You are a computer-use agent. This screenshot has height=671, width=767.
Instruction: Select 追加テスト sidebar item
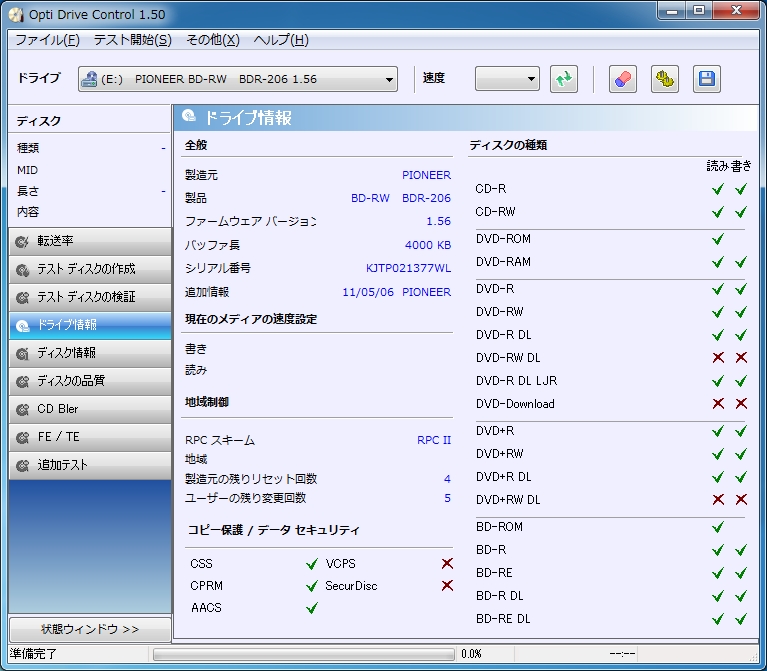pos(90,465)
